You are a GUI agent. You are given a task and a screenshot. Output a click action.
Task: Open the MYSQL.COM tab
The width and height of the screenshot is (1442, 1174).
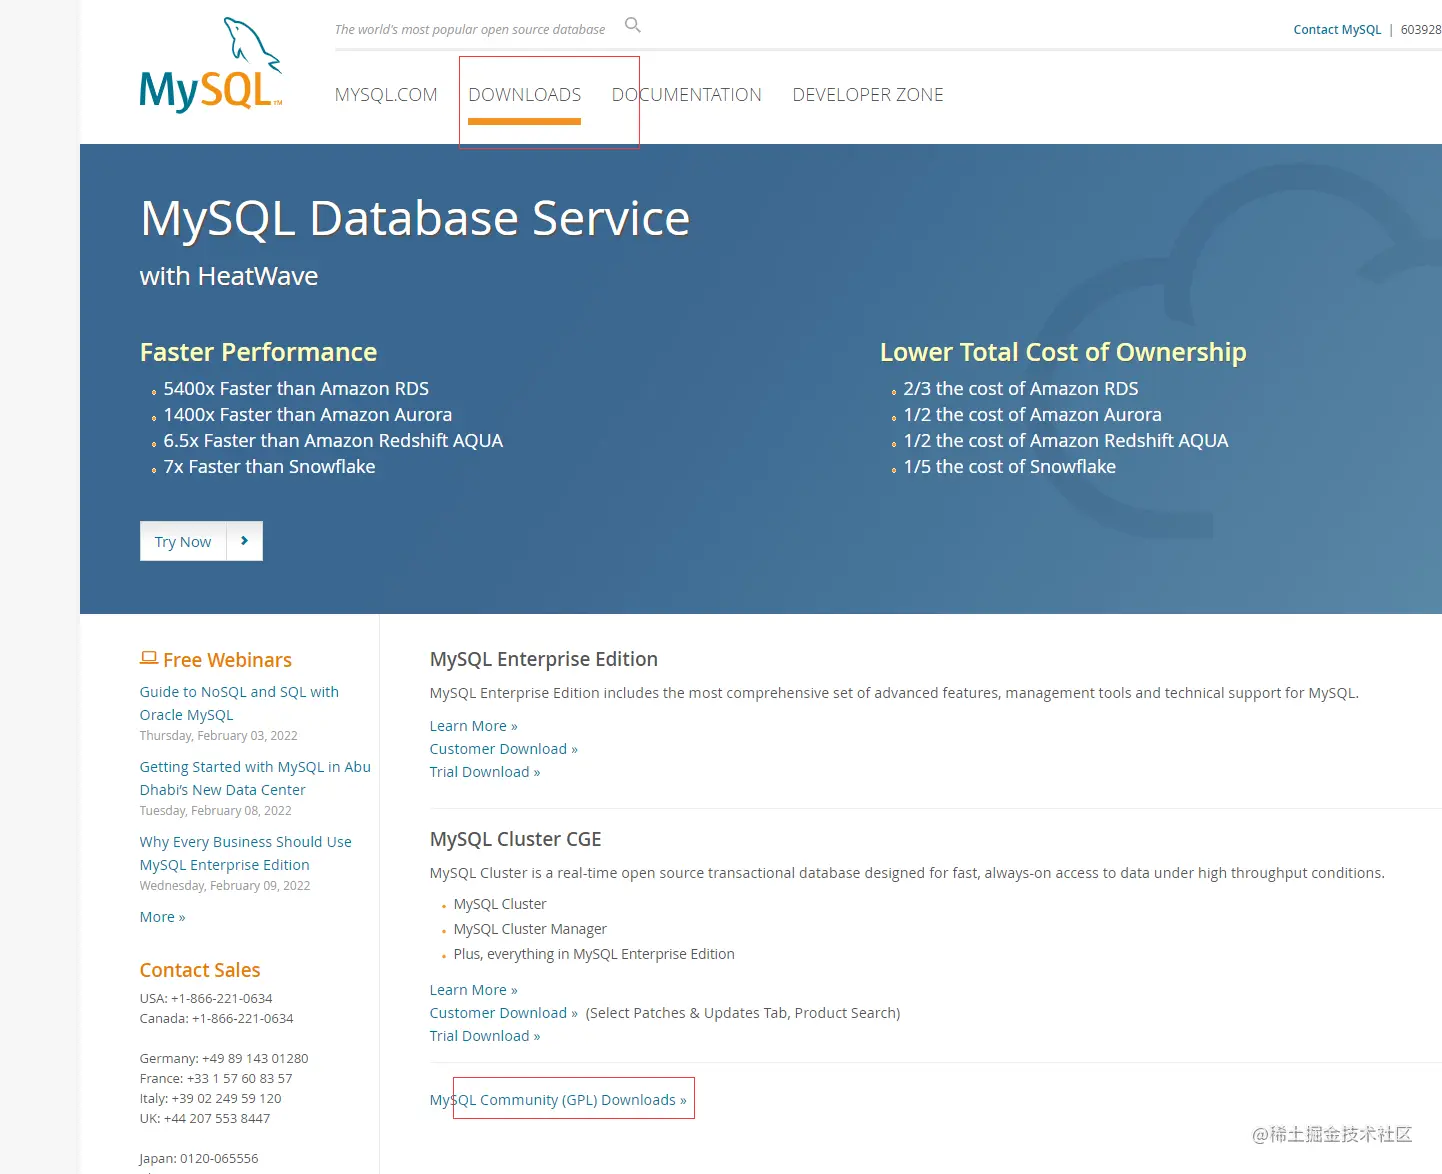click(x=386, y=95)
